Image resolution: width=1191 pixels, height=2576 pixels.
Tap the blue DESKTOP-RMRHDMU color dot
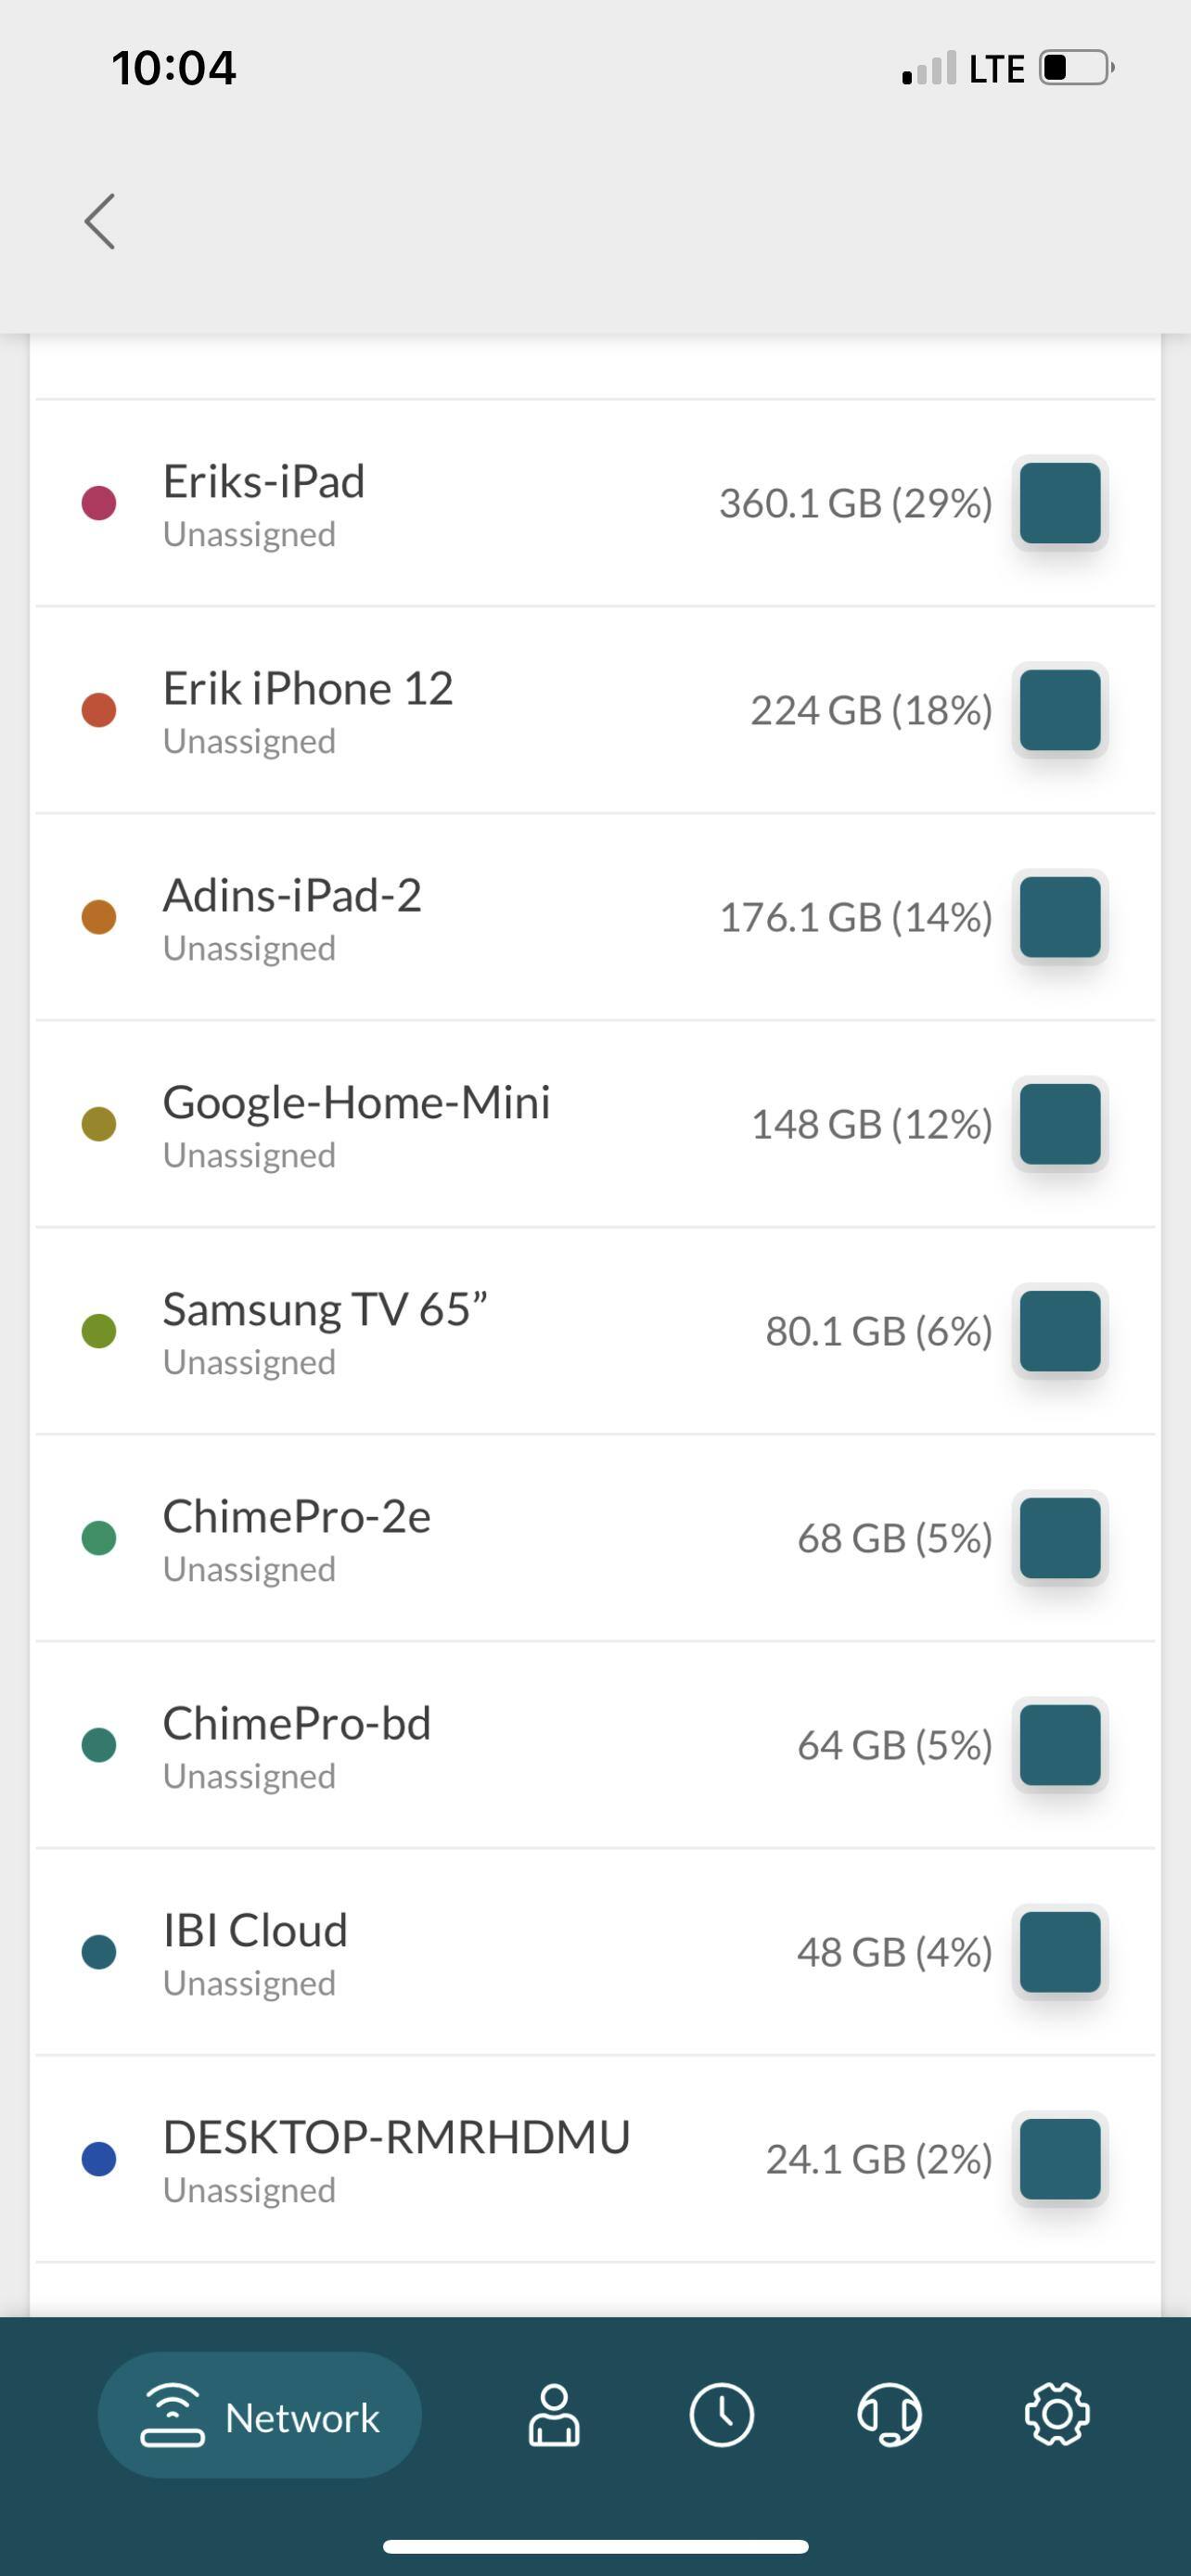[x=99, y=2159]
